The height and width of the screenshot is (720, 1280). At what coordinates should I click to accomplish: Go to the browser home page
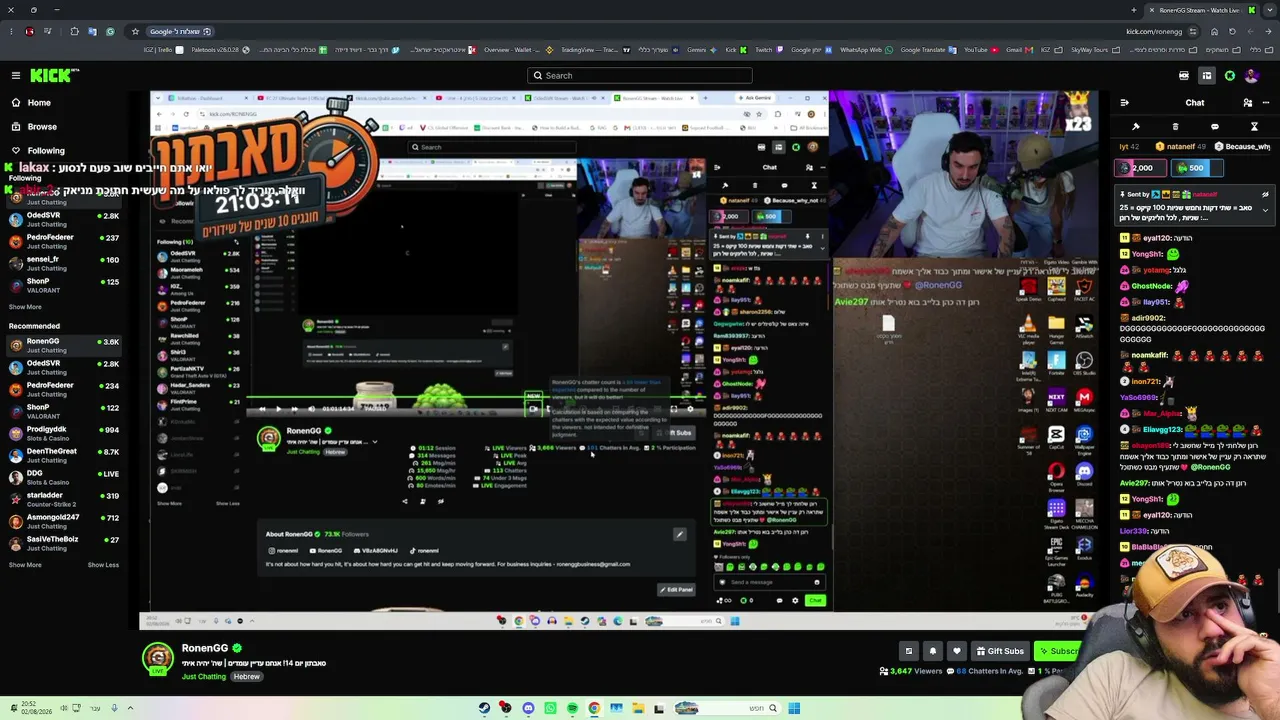pos(1214,31)
